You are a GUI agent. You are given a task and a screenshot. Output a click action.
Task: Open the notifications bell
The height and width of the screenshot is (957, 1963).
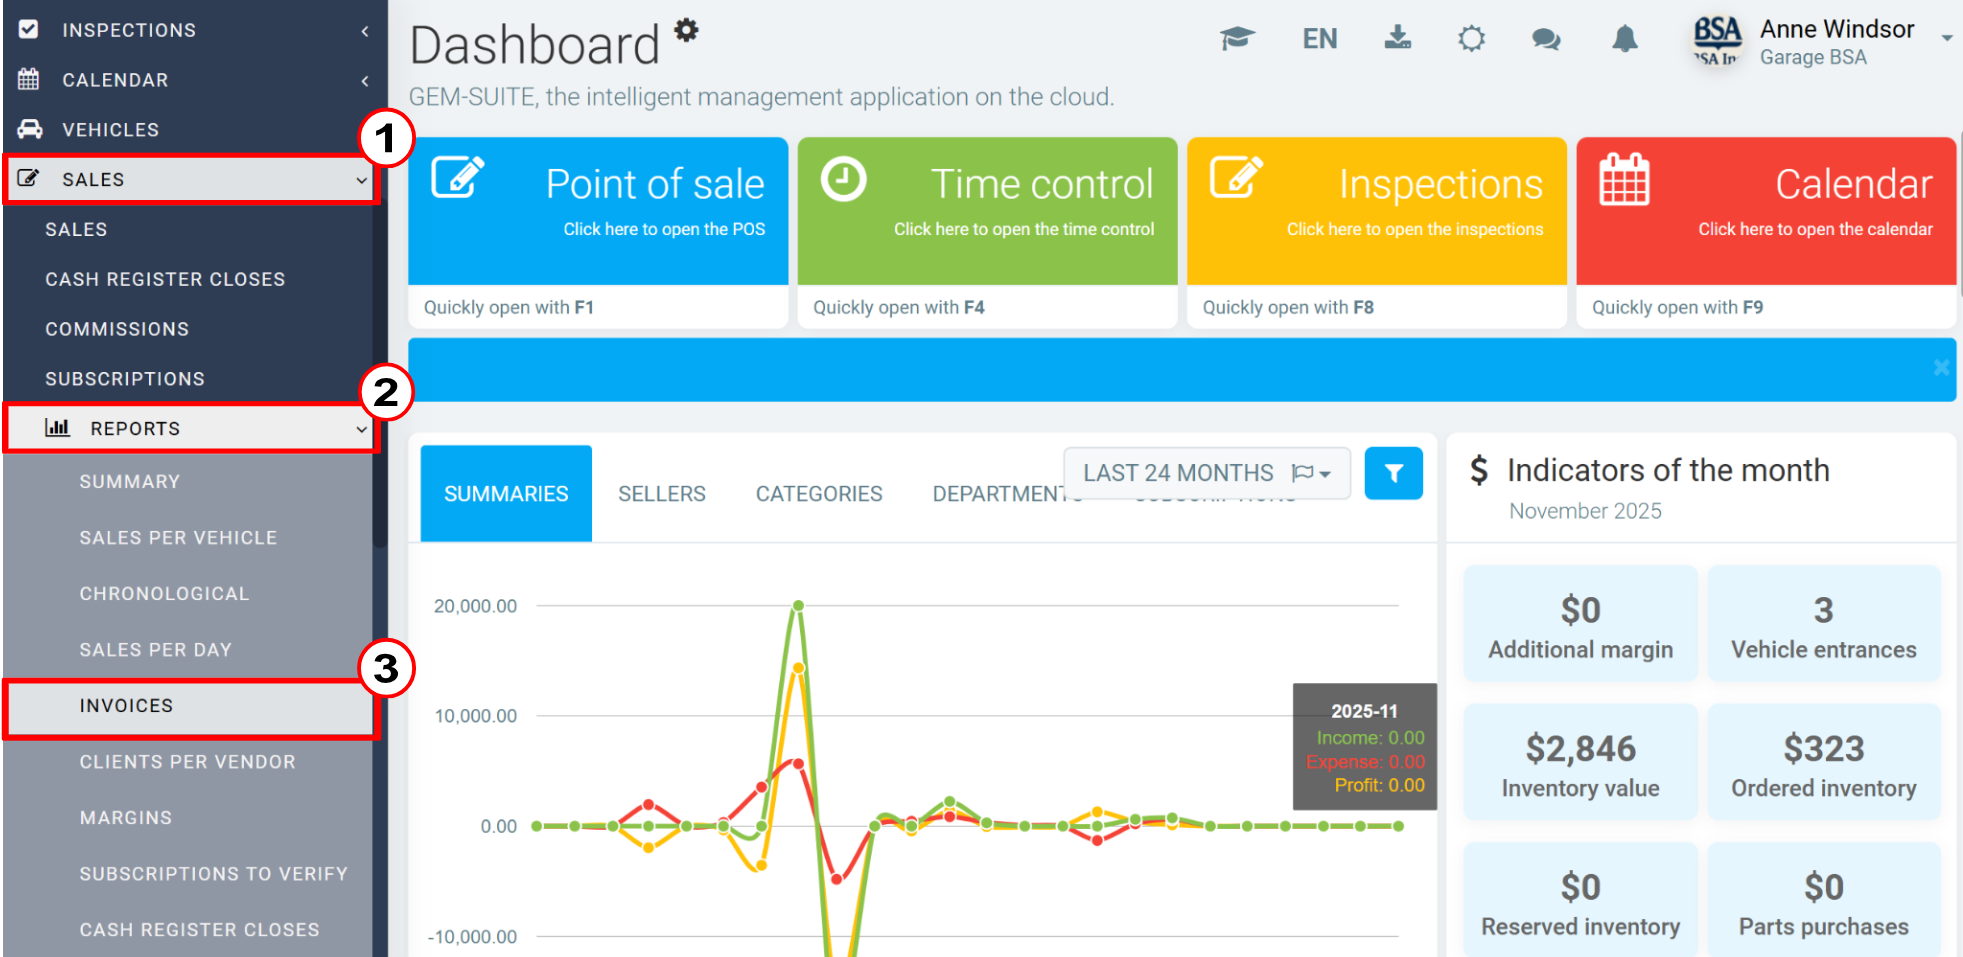point(1625,39)
